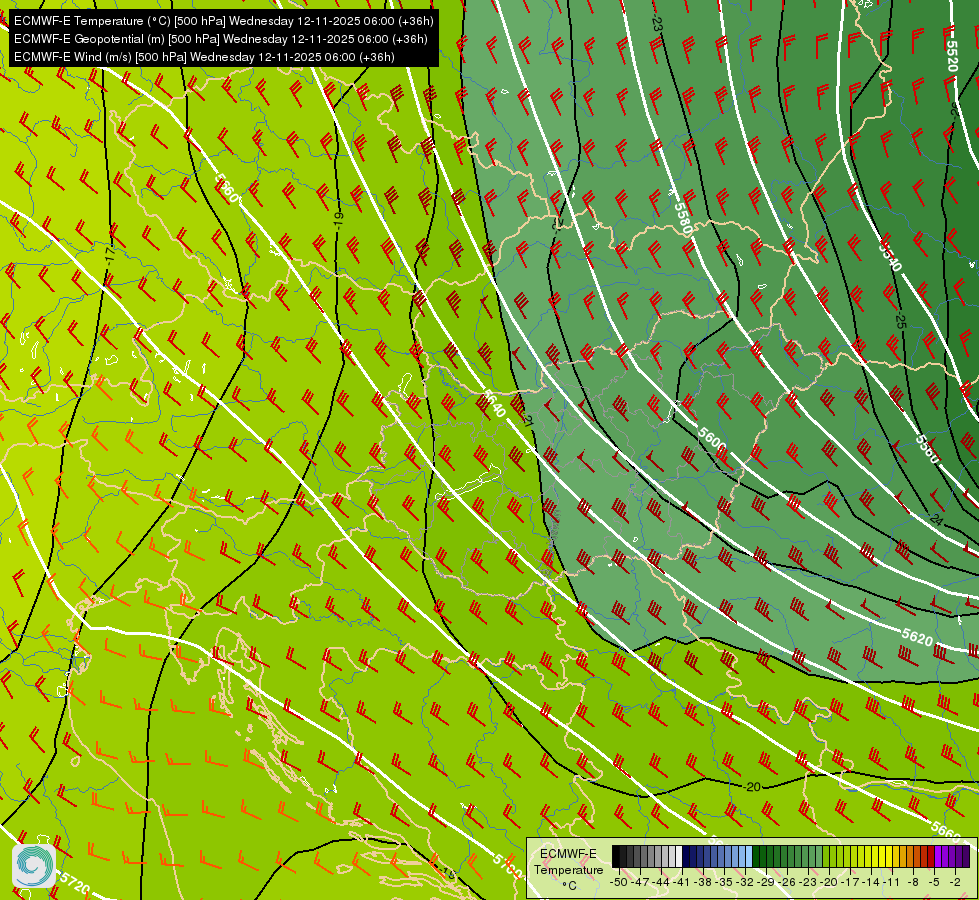The height and width of the screenshot is (900, 979).
Task: Click the 5600 geopotential contour label
Action: point(712,439)
